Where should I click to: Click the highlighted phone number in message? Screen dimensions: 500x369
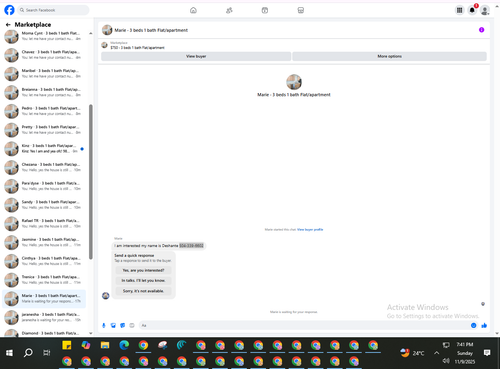point(191,246)
